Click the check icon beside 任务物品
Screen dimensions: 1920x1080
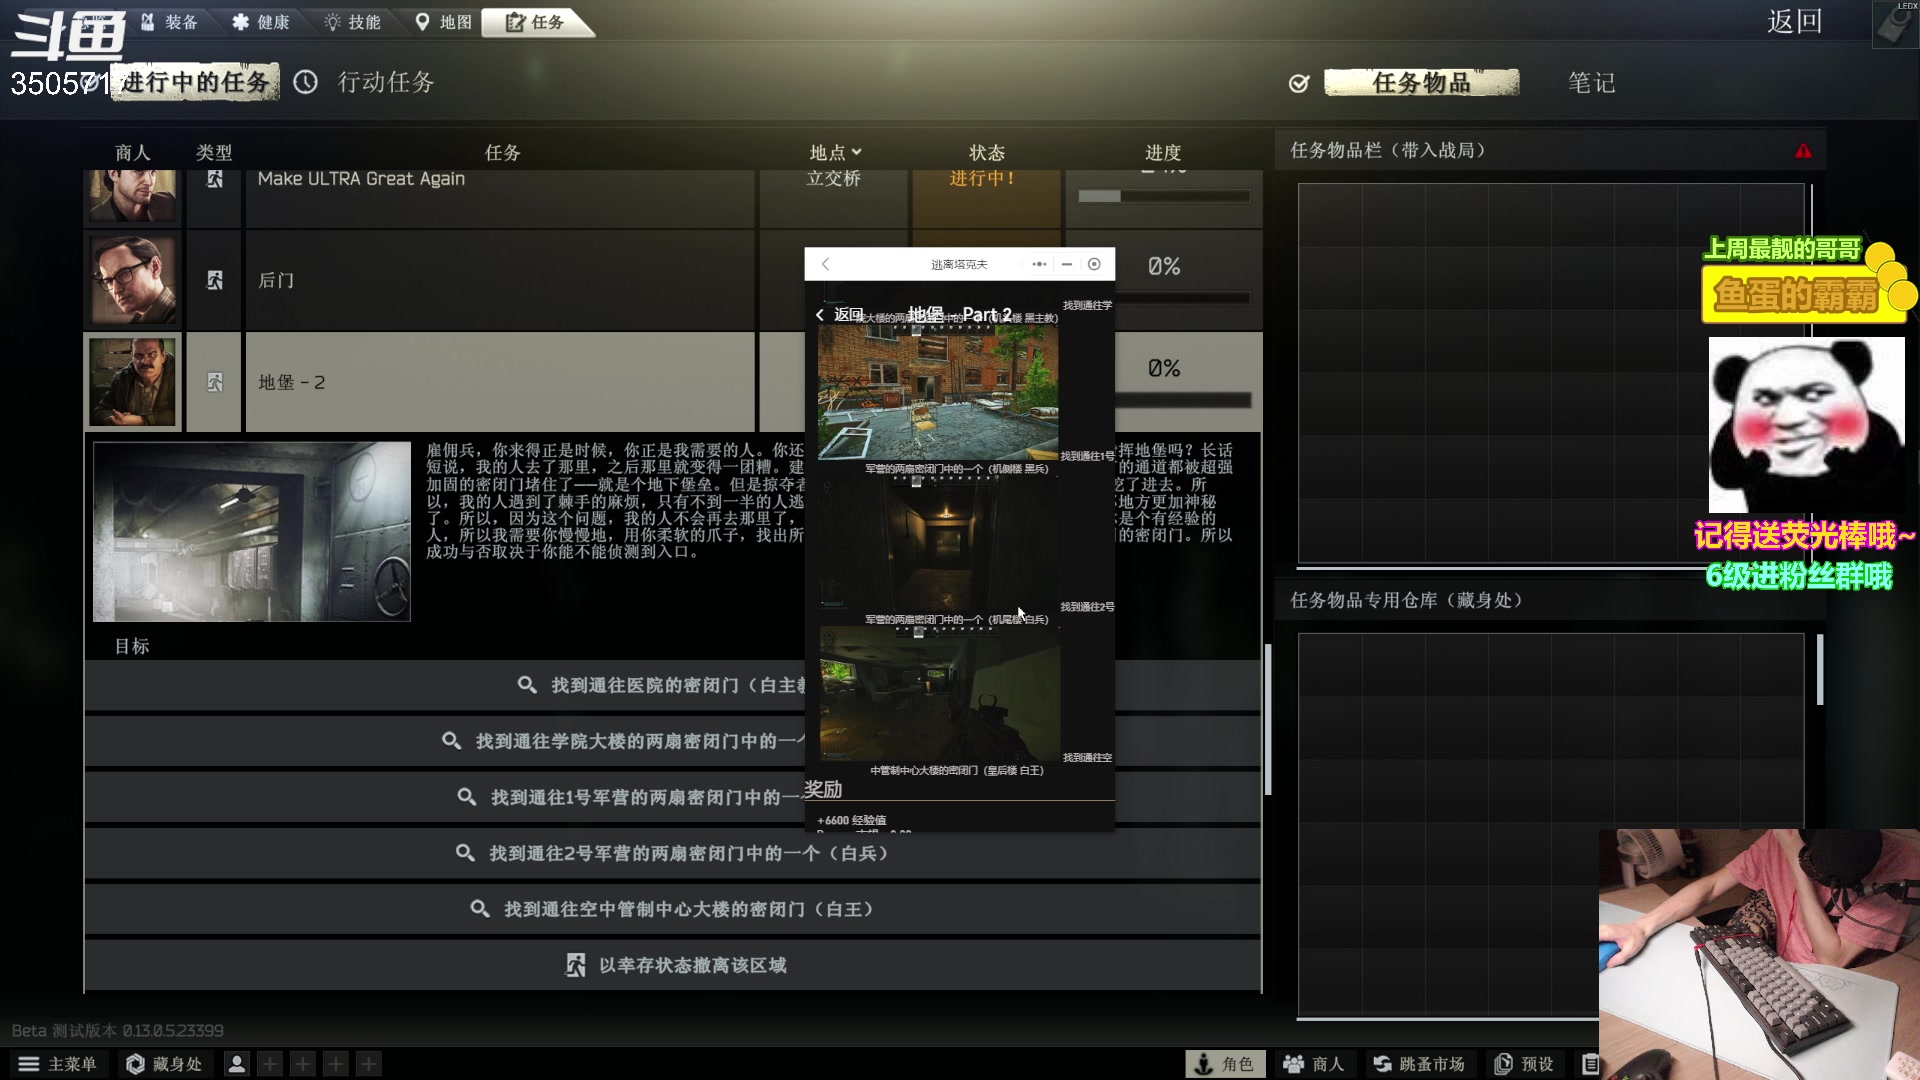pos(1299,83)
